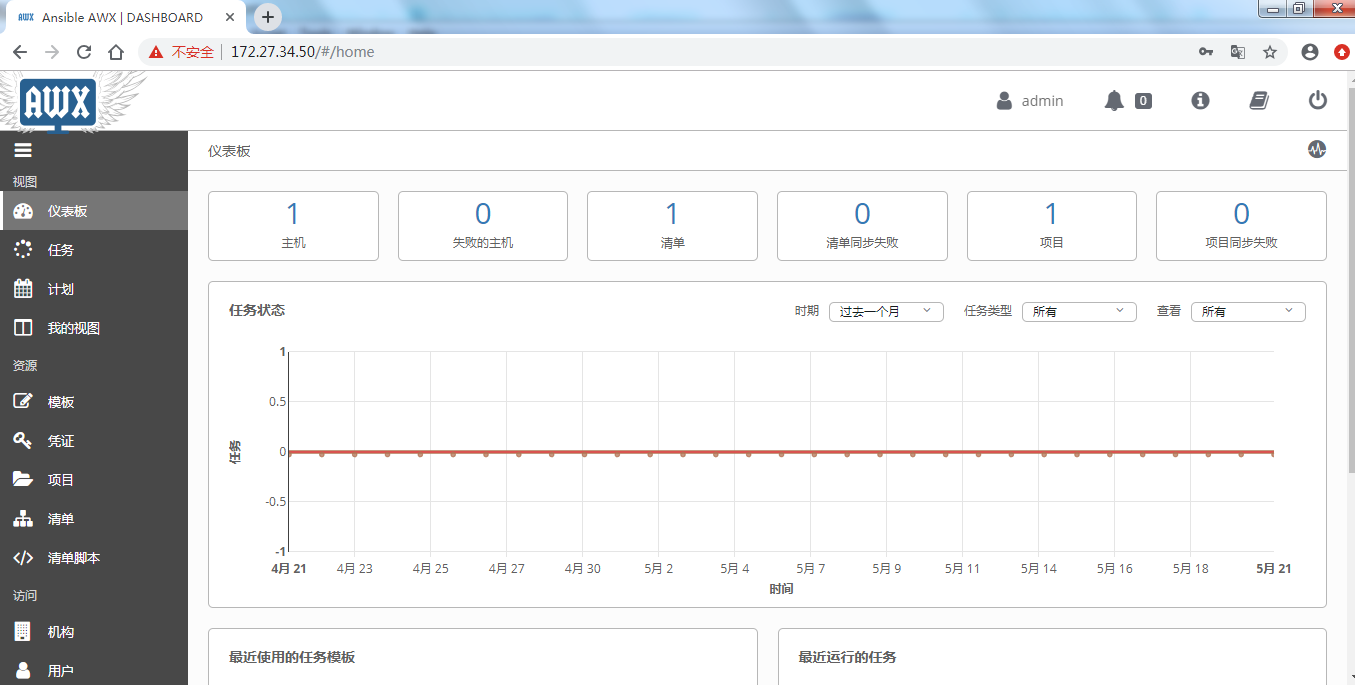Open the Inventory Sync Failures (清单同步失败) card
The width and height of the screenshot is (1355, 685).
click(x=862, y=226)
